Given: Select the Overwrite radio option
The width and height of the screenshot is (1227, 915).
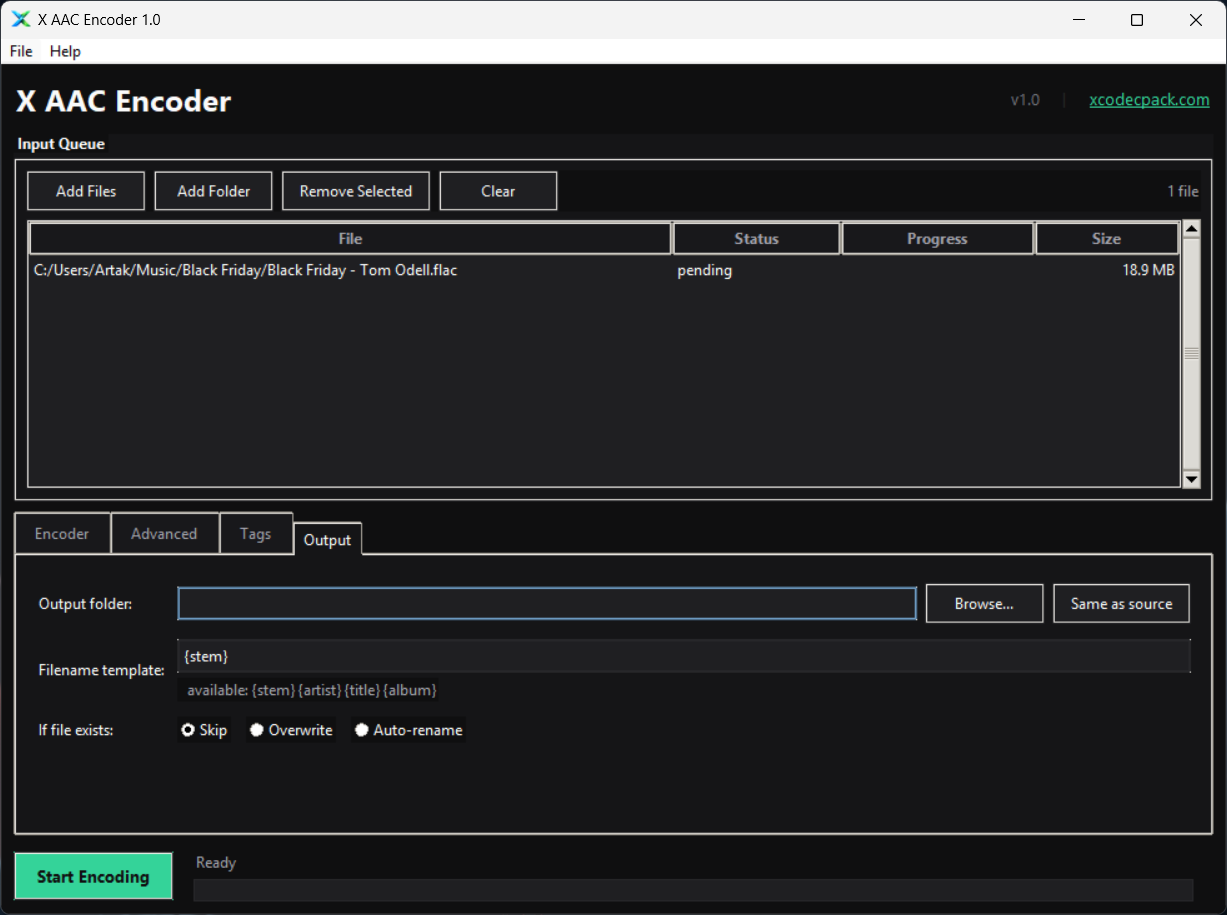Looking at the screenshot, I should point(291,730).
